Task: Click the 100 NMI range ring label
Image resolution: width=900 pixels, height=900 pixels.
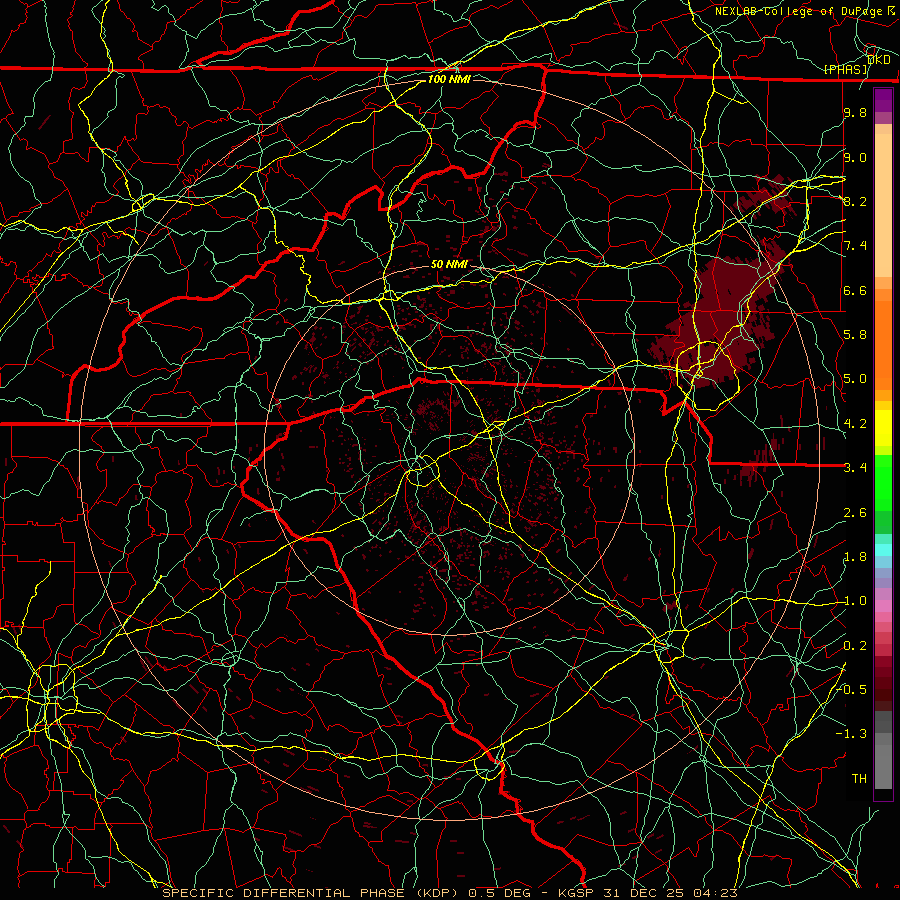Action: [x=449, y=79]
